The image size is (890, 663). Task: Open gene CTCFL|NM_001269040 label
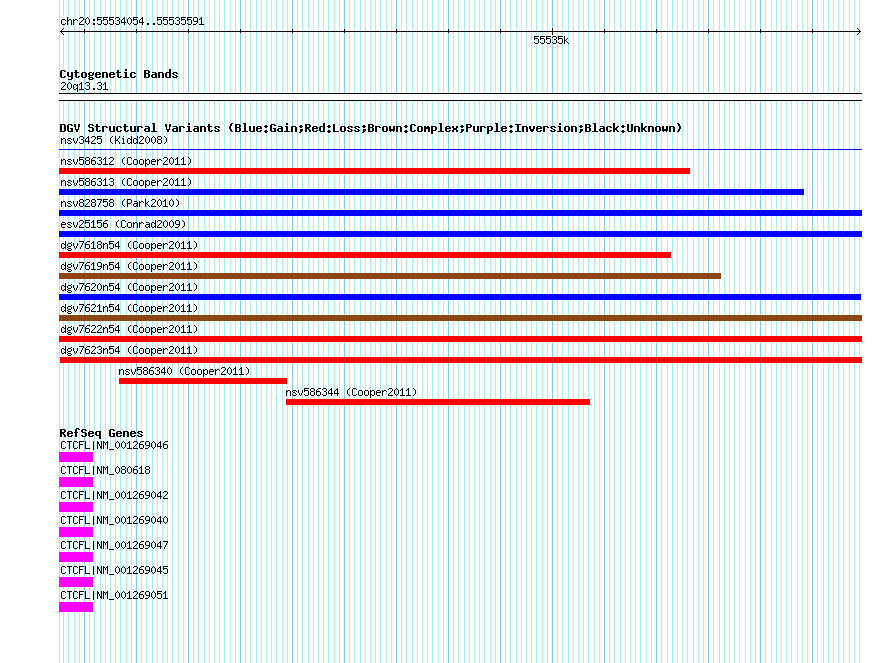point(114,520)
